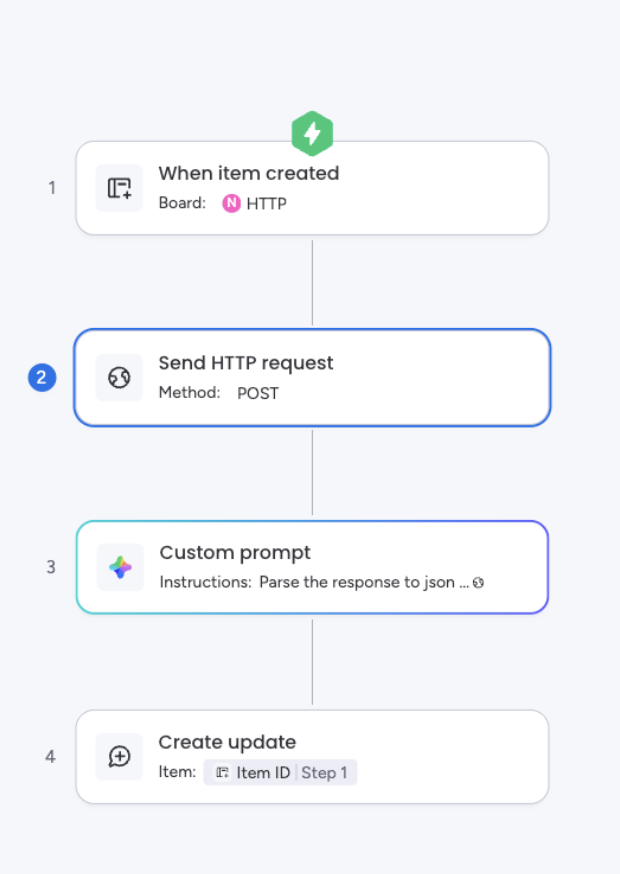The image size is (620, 874).
Task: Click step number 4 label
Action: (50, 756)
